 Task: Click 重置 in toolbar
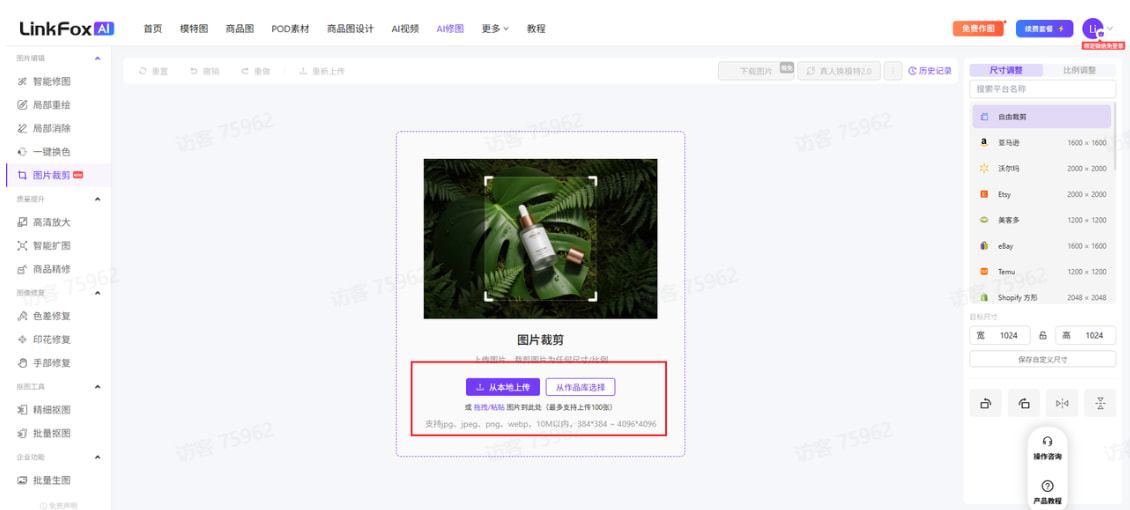pyautogui.click(x=154, y=71)
